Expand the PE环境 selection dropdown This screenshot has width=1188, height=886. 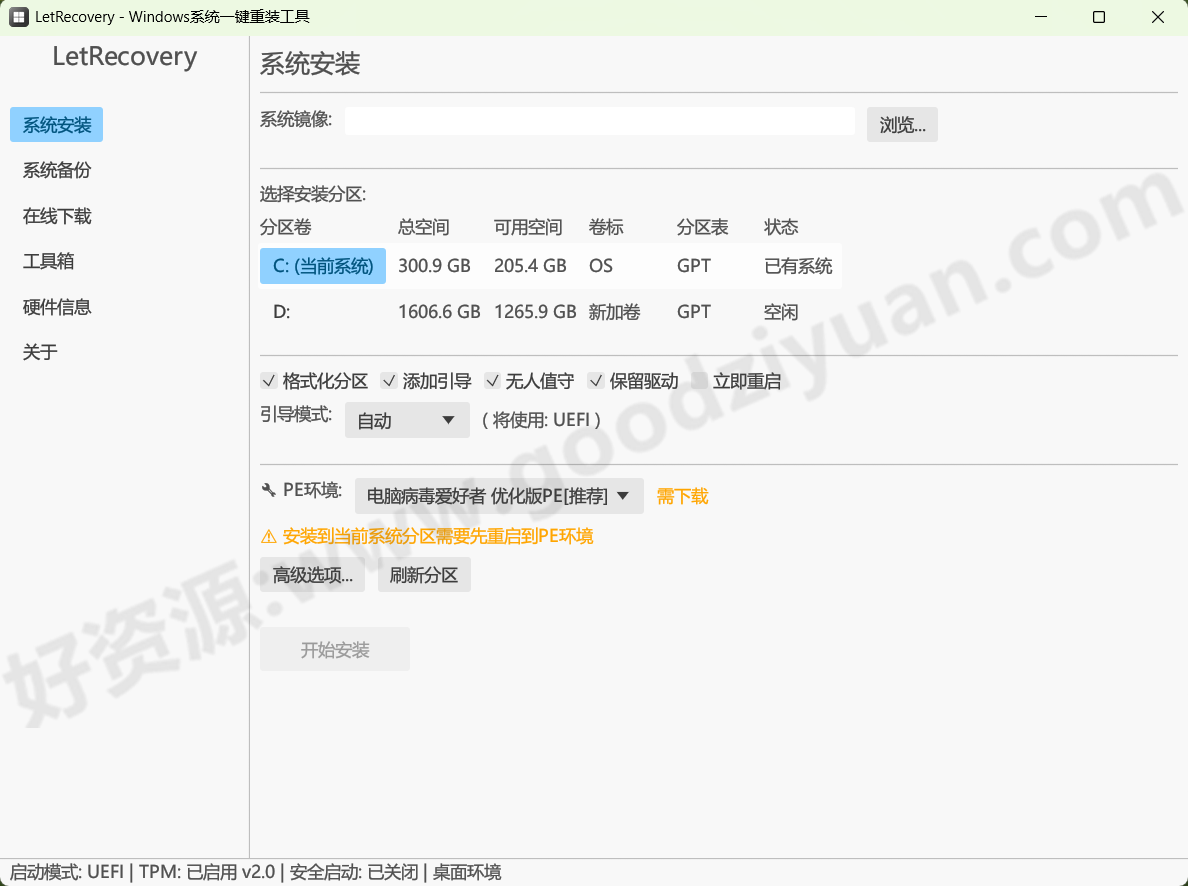coord(500,494)
